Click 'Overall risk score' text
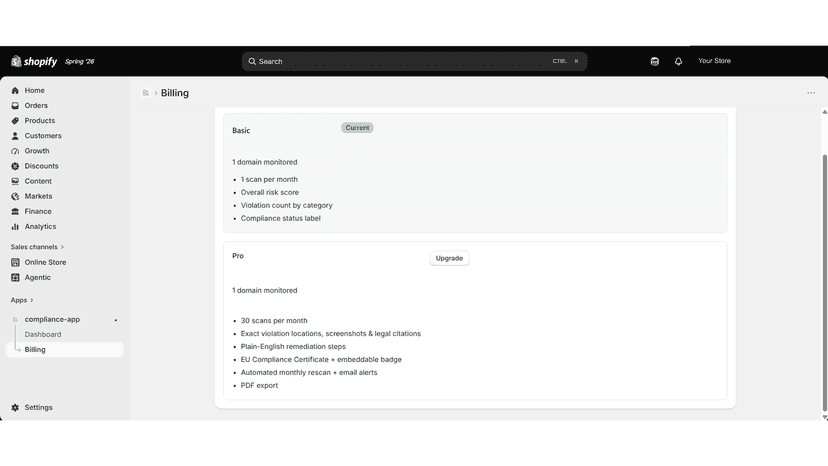 [270, 192]
